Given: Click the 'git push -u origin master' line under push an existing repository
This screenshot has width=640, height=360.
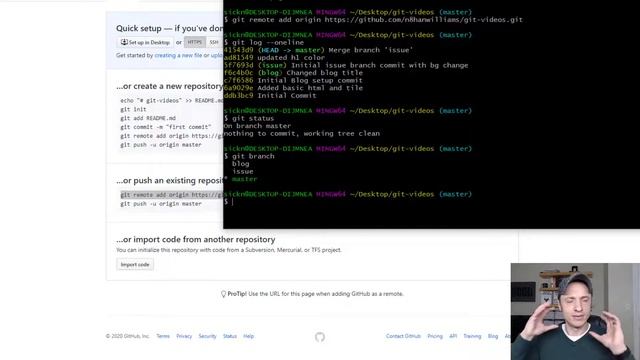Looking at the screenshot, I should [x=161, y=204].
